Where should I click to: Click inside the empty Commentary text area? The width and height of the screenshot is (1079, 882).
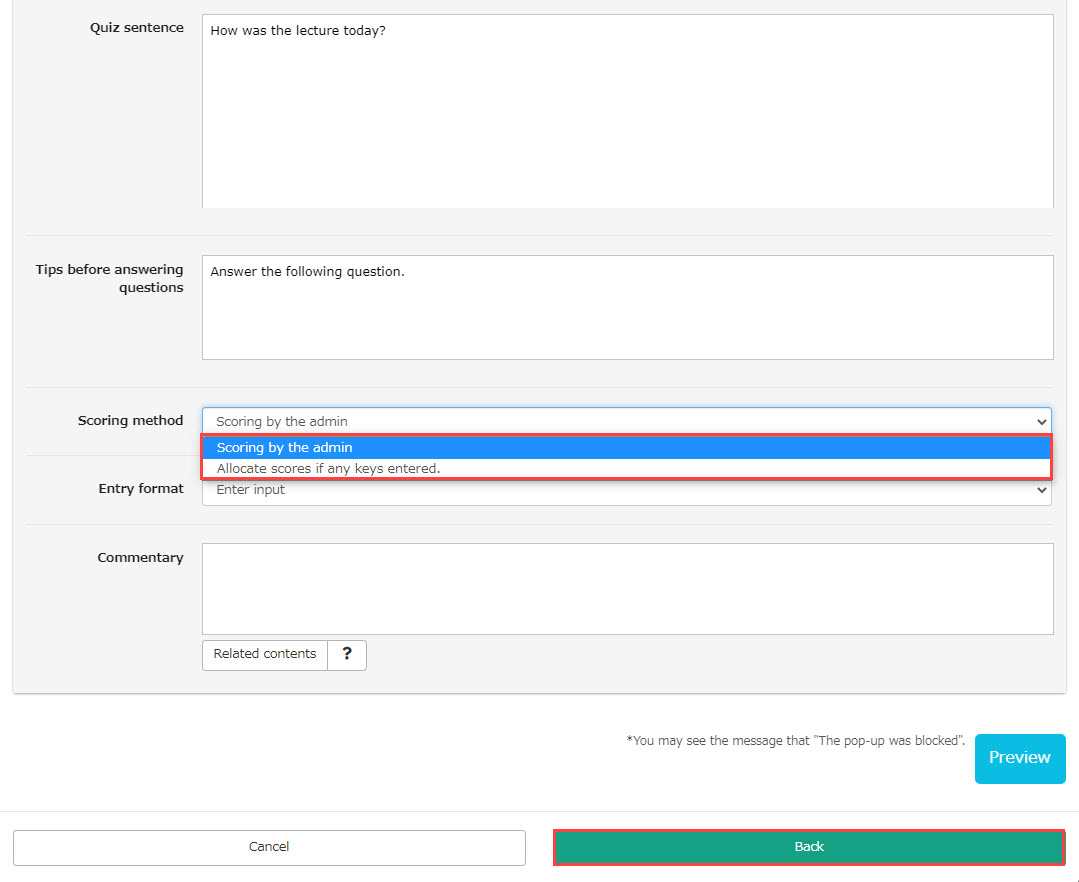click(x=627, y=588)
